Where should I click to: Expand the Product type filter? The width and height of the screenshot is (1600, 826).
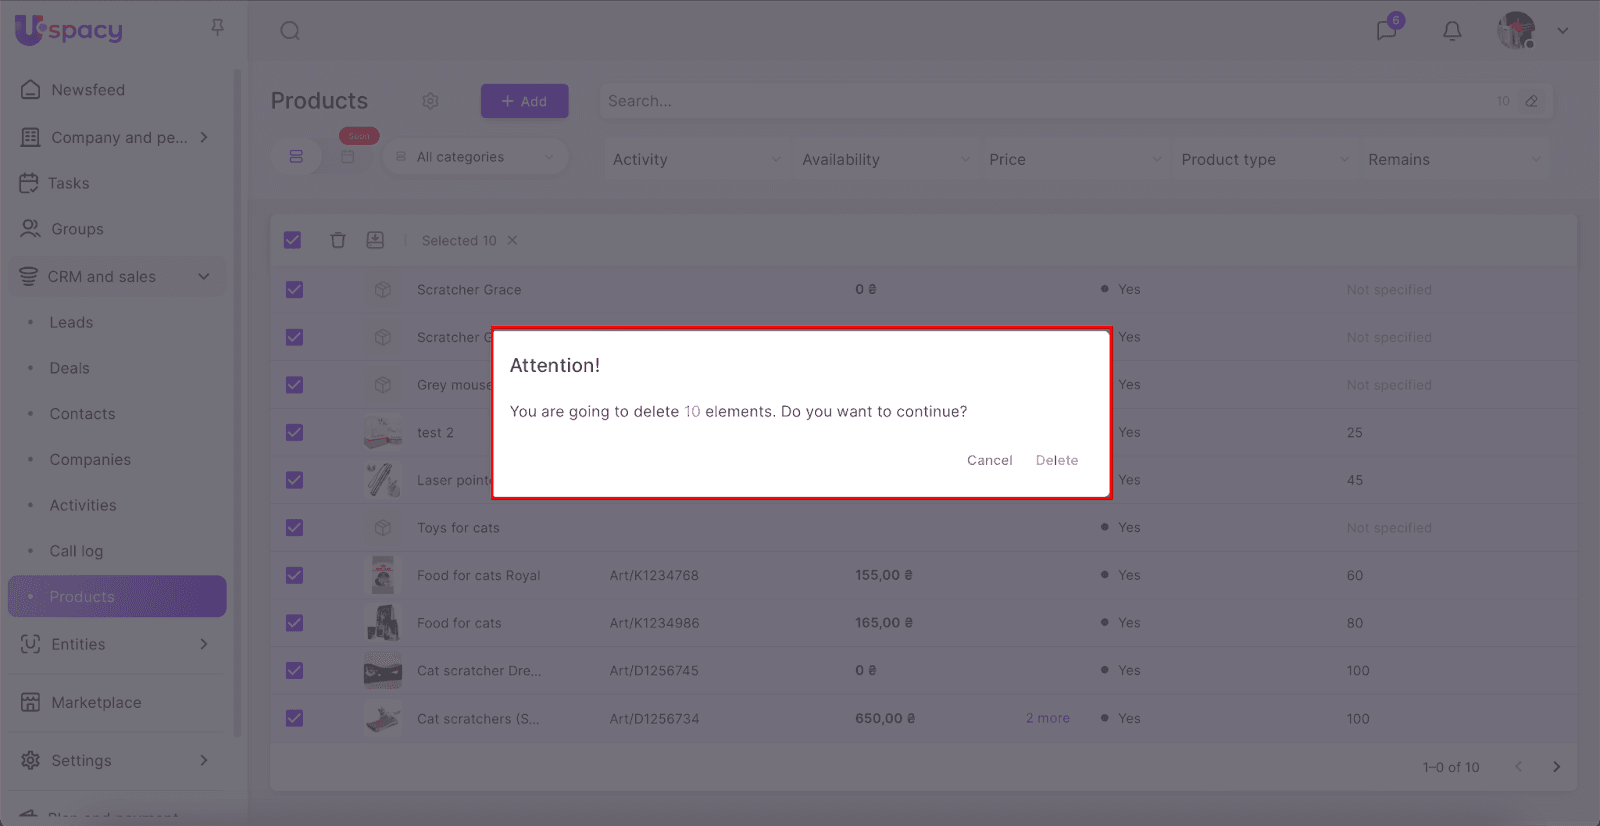pos(1264,160)
